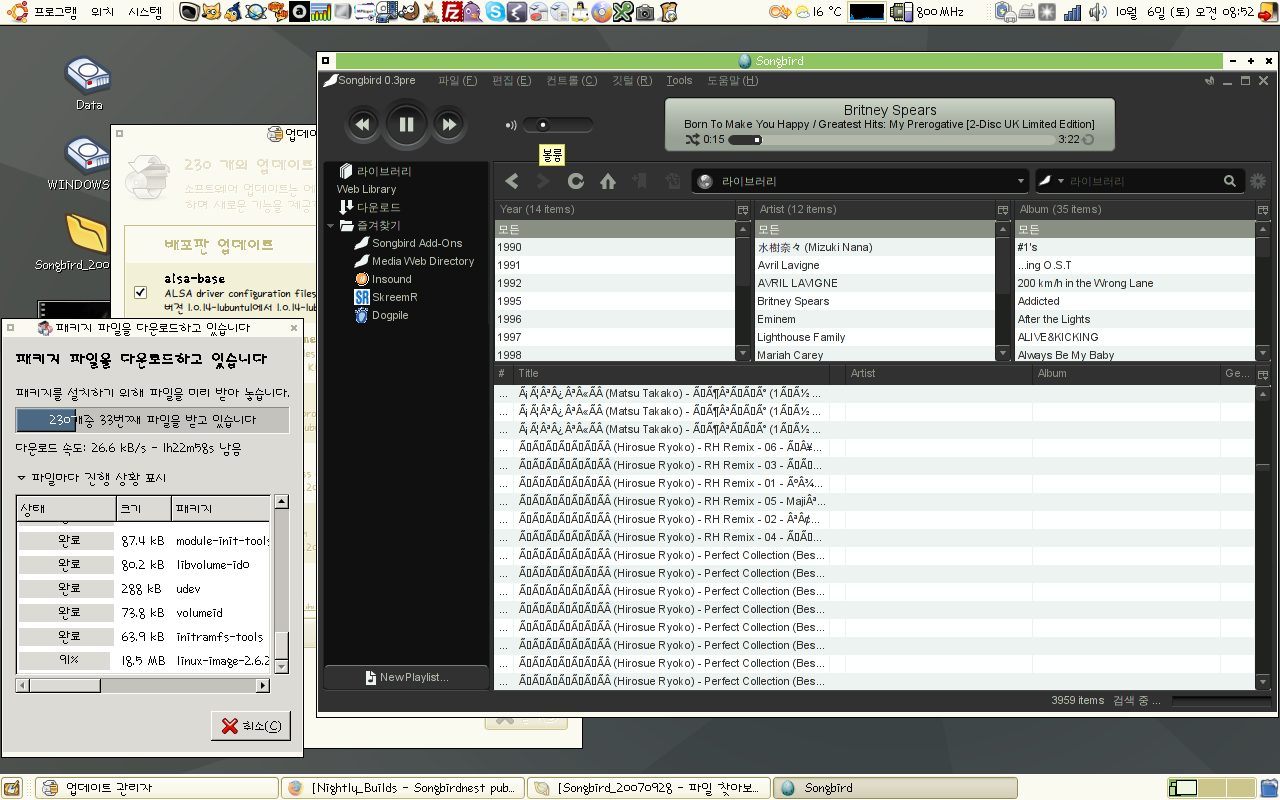Click the add bookmark icon in toolbar
Image resolution: width=1280 pixels, height=800 pixels.
[x=640, y=181]
